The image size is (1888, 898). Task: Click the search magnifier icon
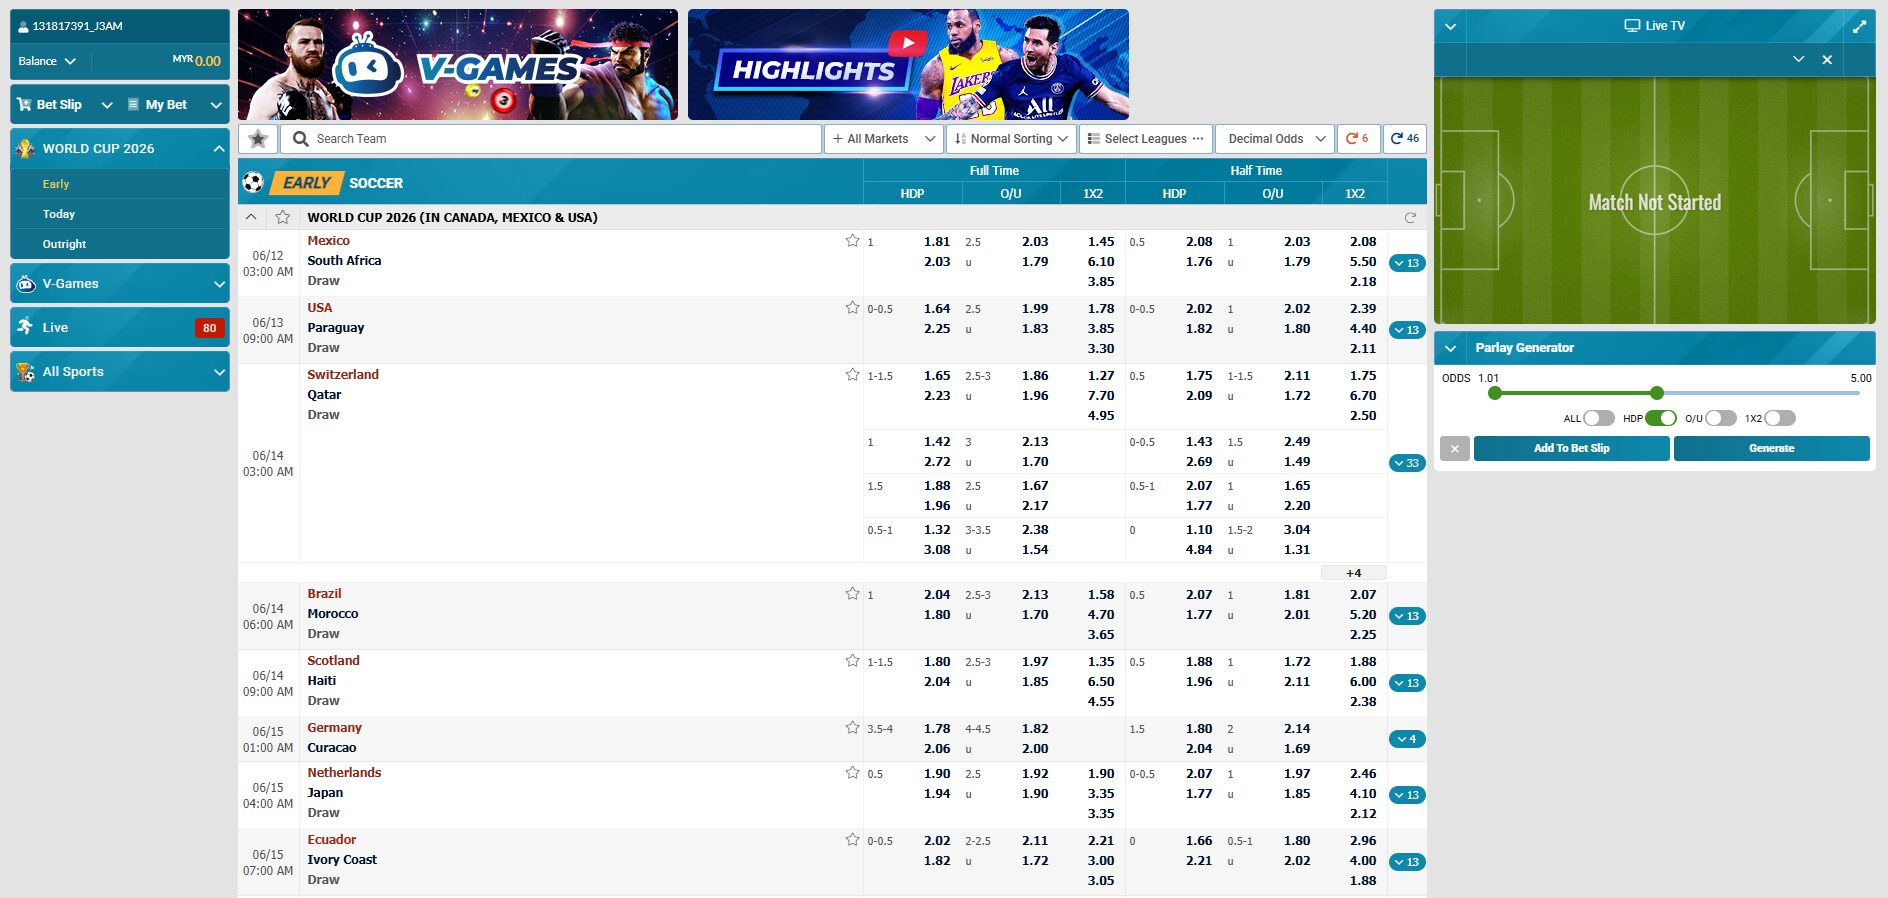point(300,139)
